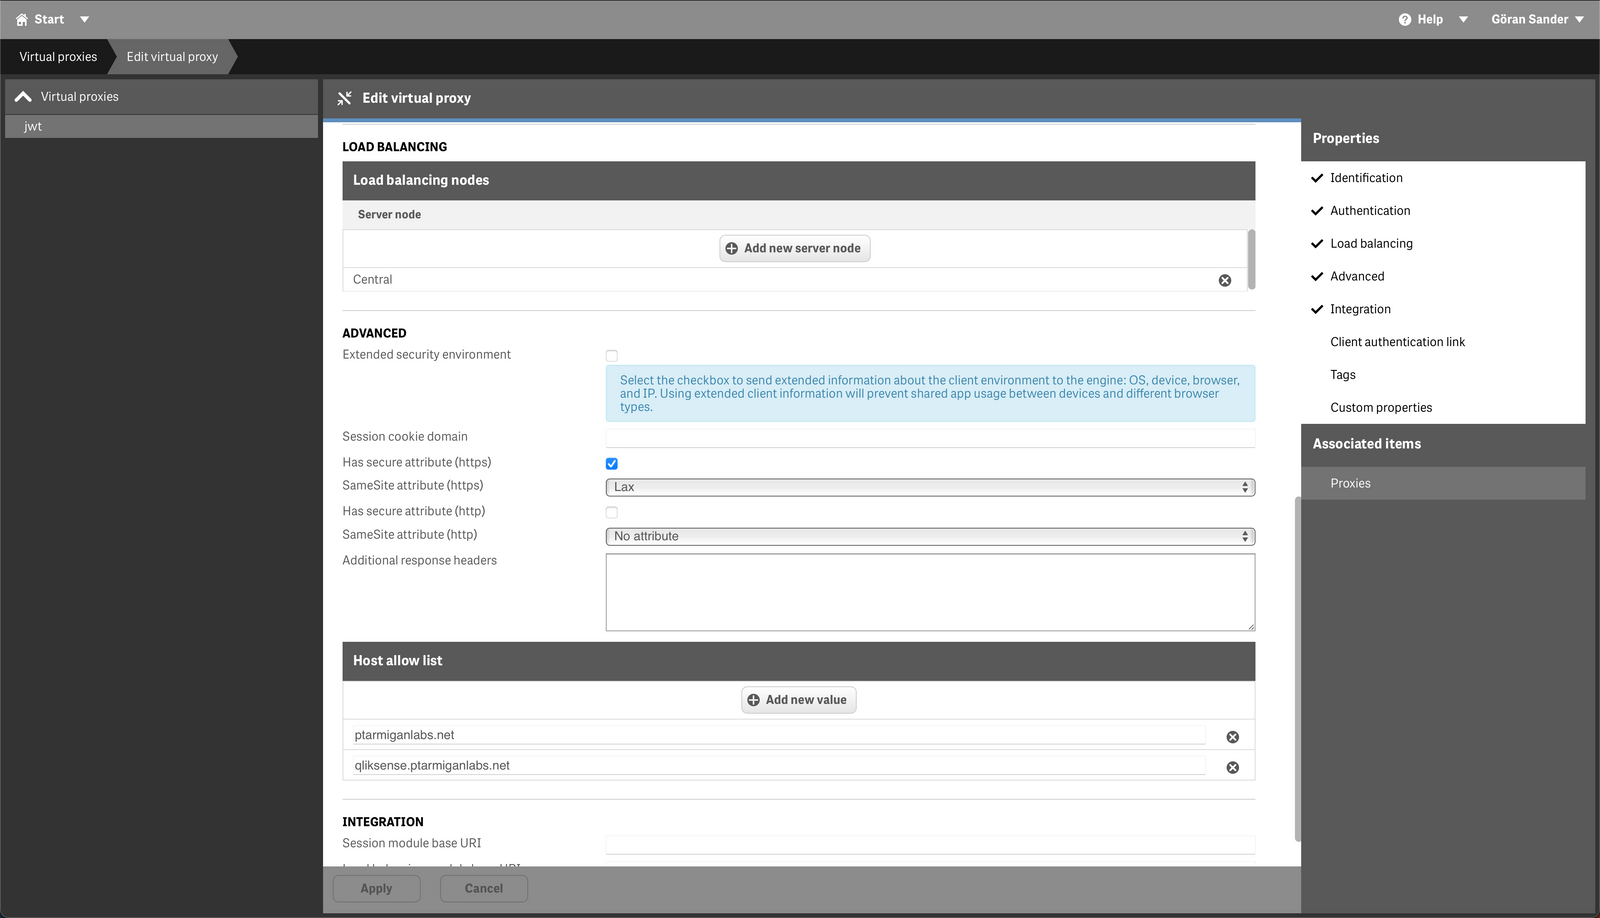Uncheck Has secure attribute (https)

coord(611,462)
